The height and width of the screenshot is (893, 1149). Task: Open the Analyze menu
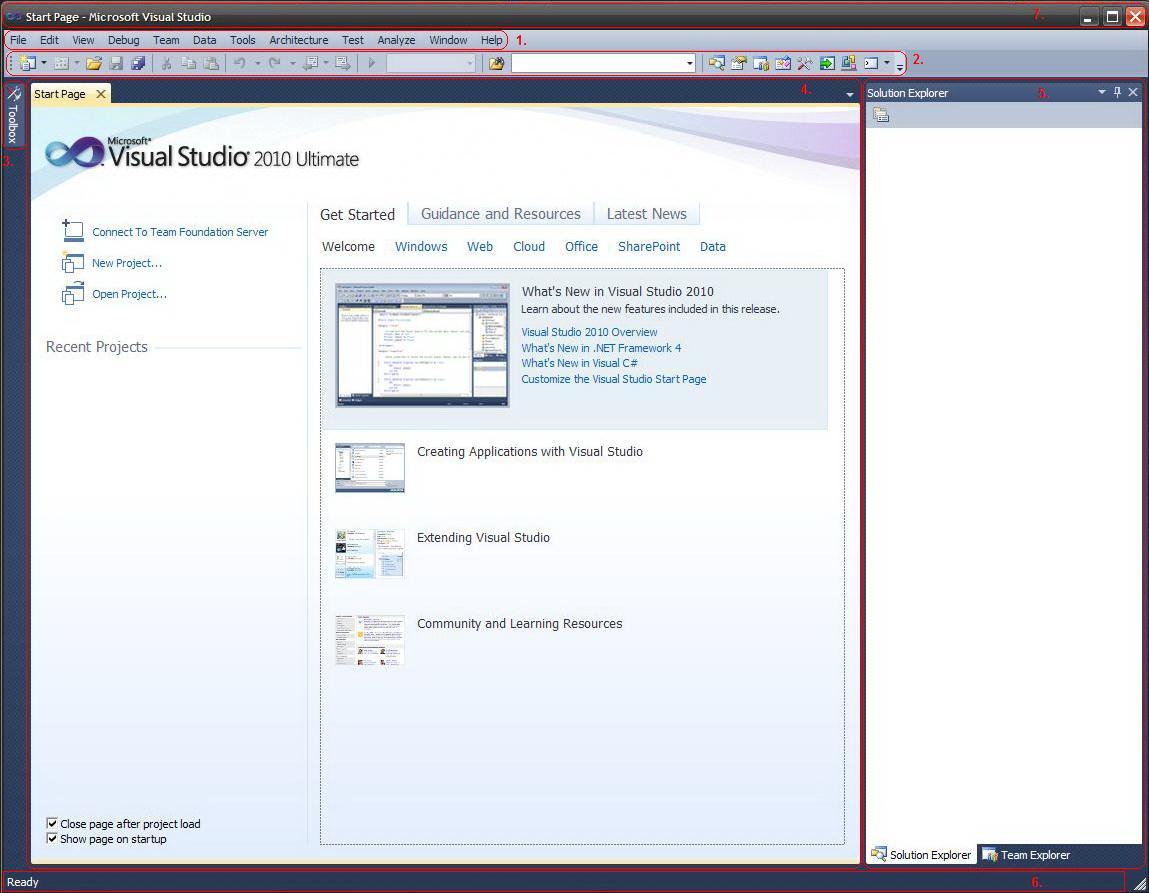coord(396,40)
